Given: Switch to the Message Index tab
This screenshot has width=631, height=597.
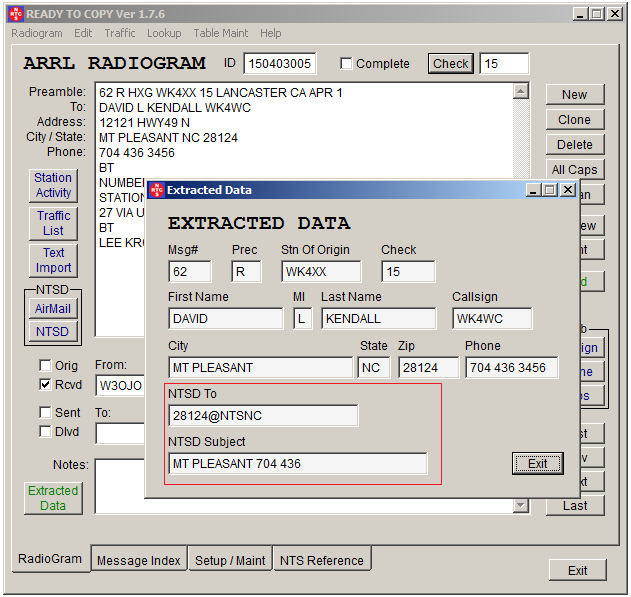Looking at the screenshot, I should coord(138,560).
